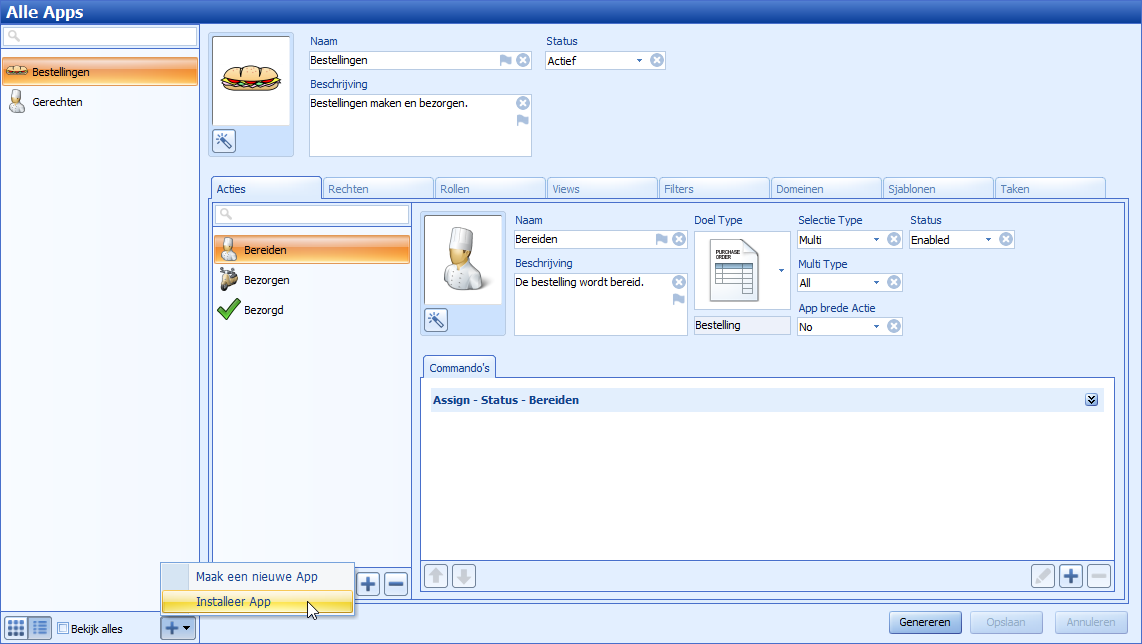The width and height of the screenshot is (1142, 644).
Task: Select the Gerechten app in list
Action: point(100,102)
